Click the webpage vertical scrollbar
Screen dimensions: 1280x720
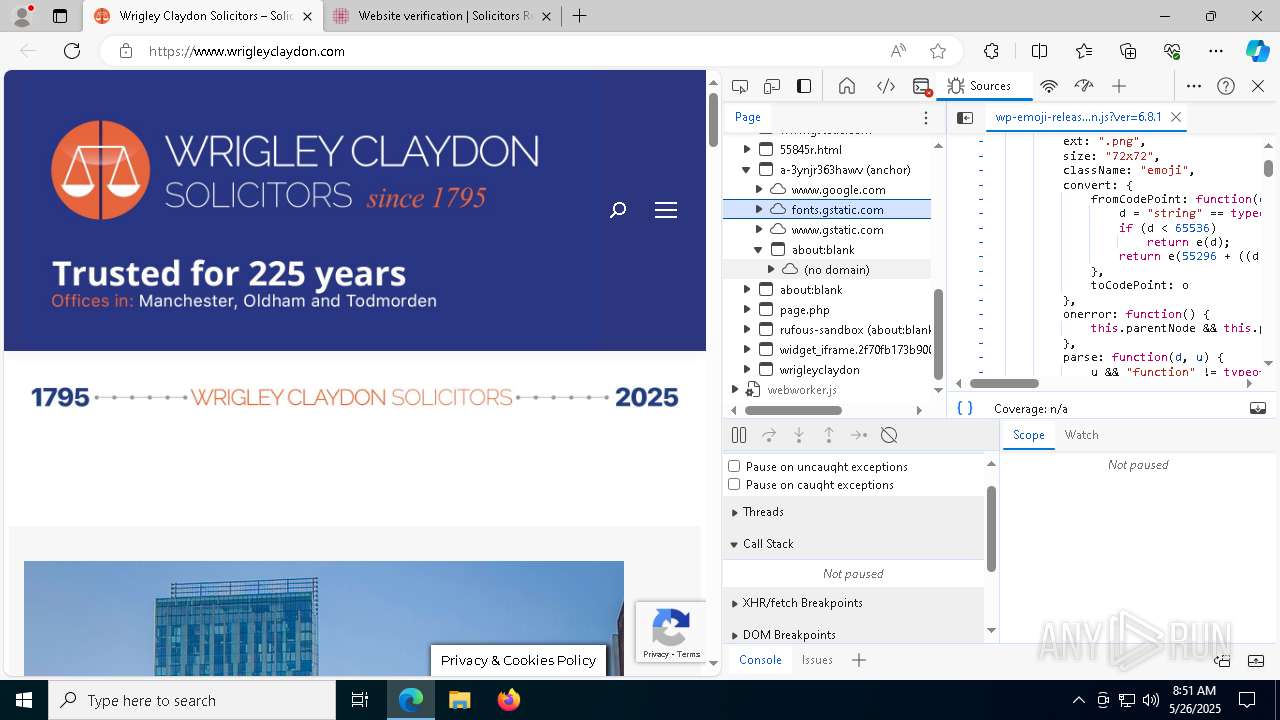pyautogui.click(x=713, y=120)
